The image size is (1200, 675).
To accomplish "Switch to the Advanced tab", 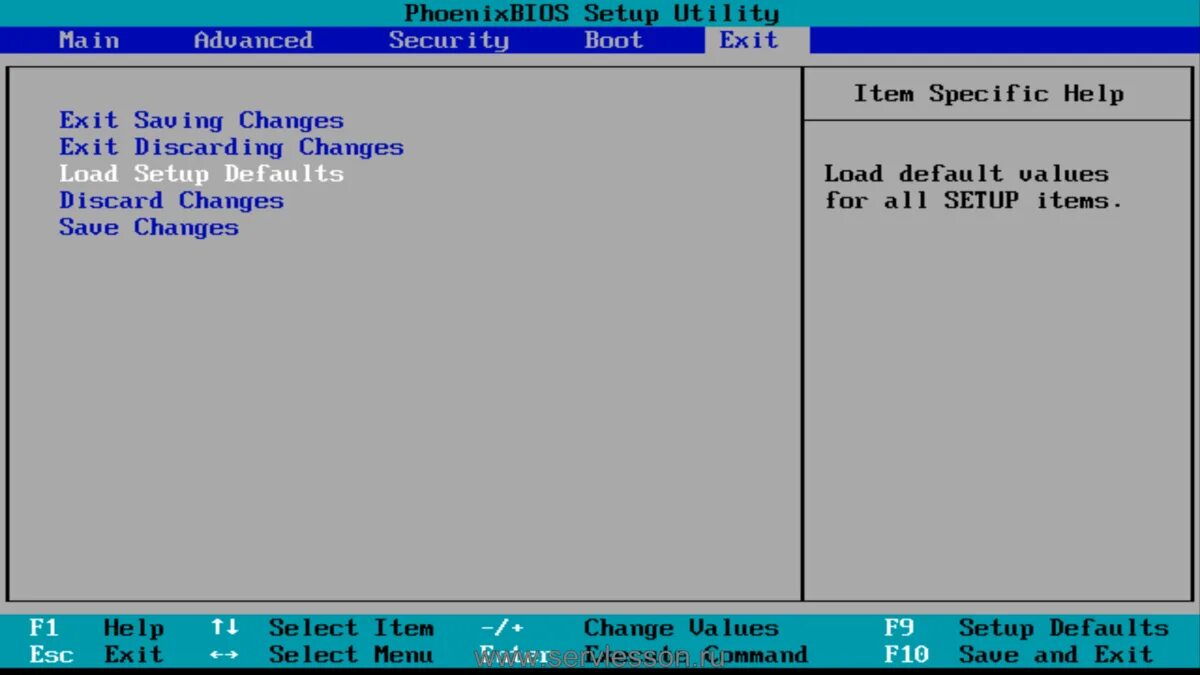I will point(253,40).
